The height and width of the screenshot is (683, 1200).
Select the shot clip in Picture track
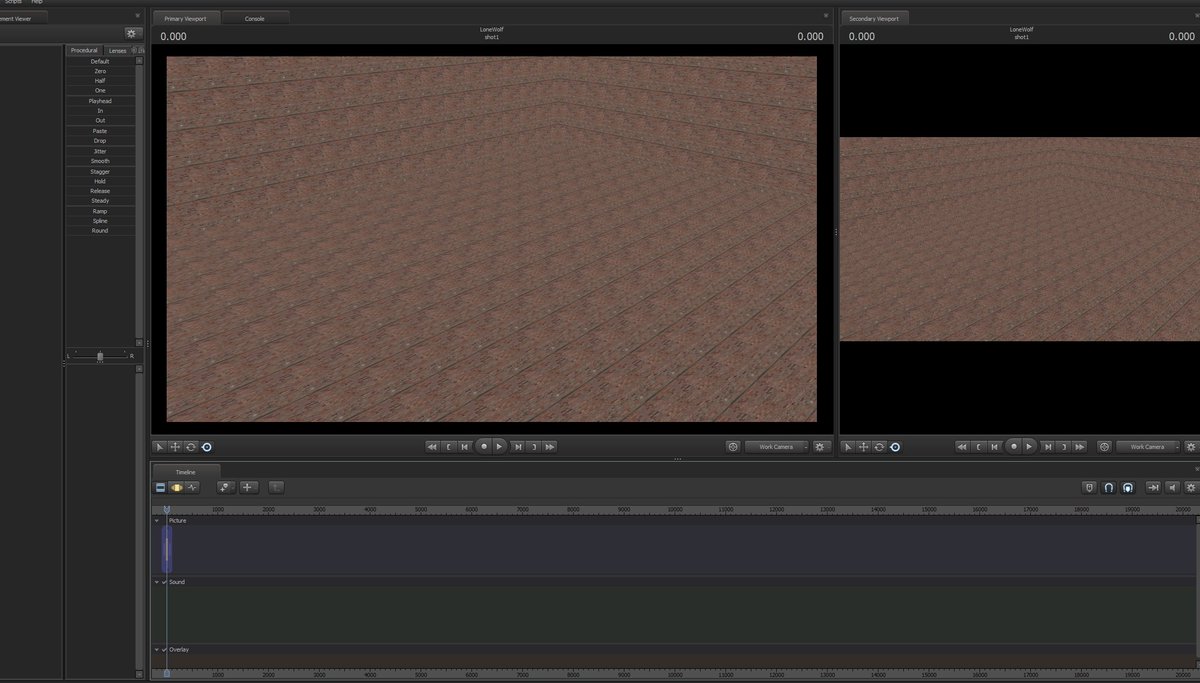tap(167, 549)
